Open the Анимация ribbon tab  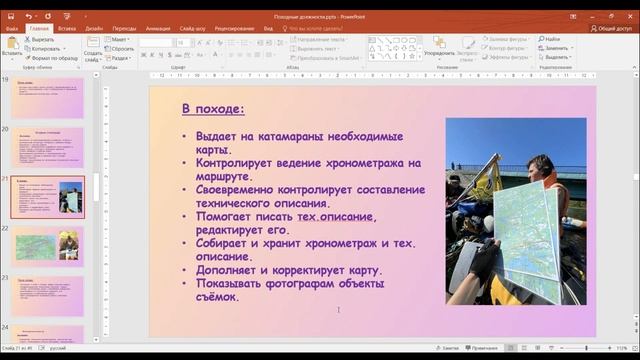[158, 29]
